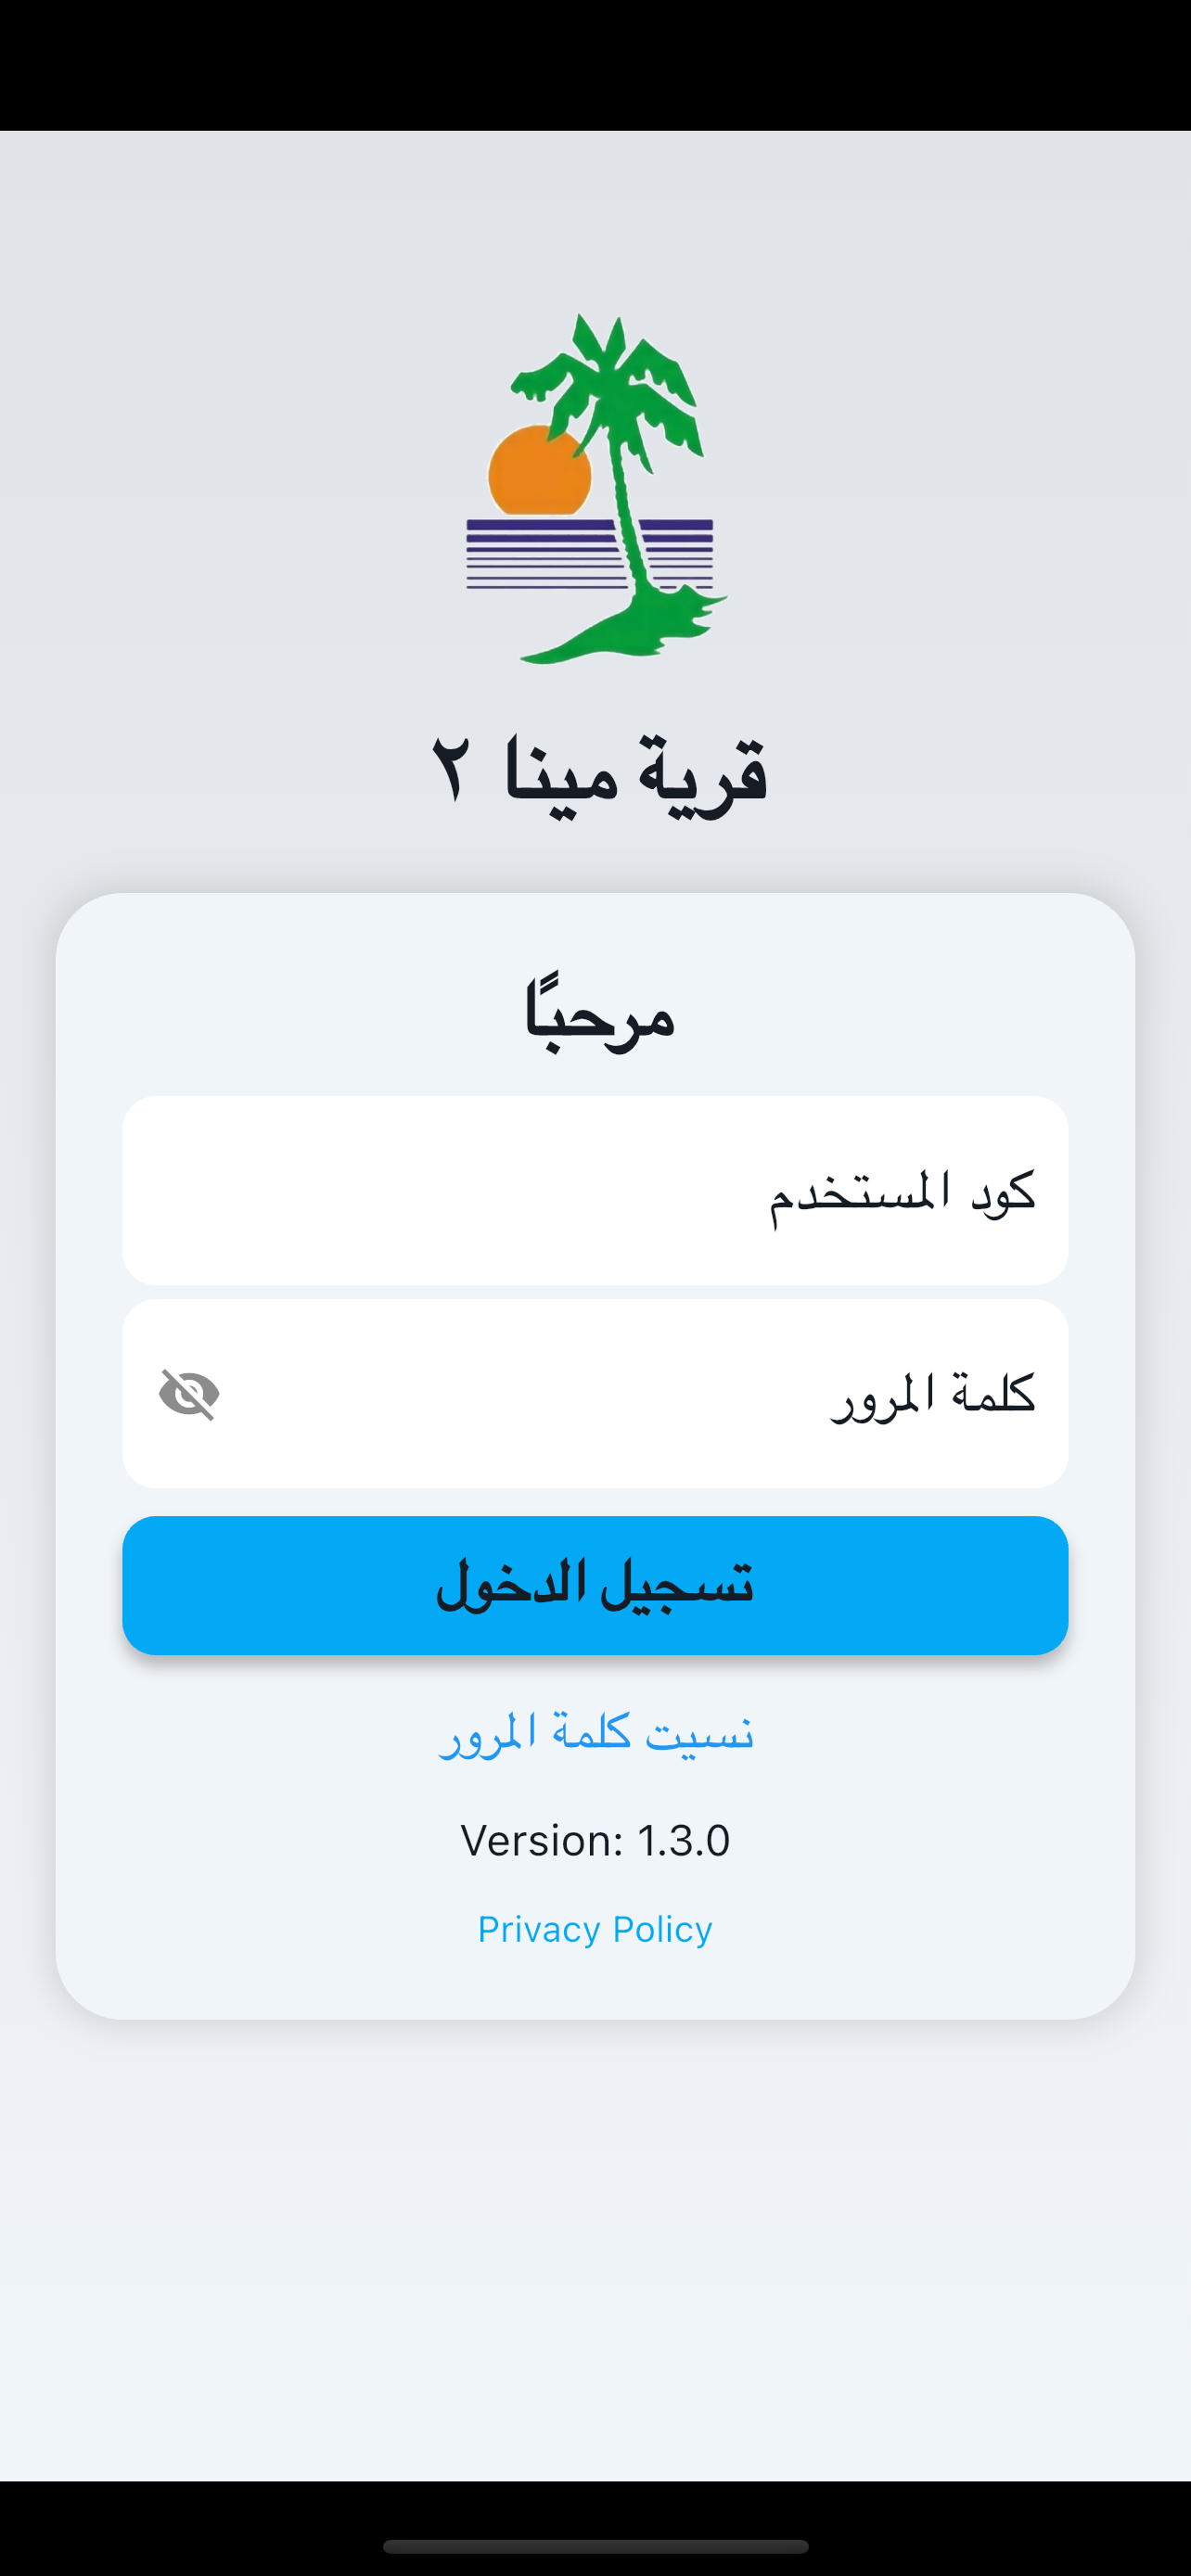Focus the كود المستخدم user code field
Image resolution: width=1191 pixels, height=2576 pixels.
(595, 1190)
